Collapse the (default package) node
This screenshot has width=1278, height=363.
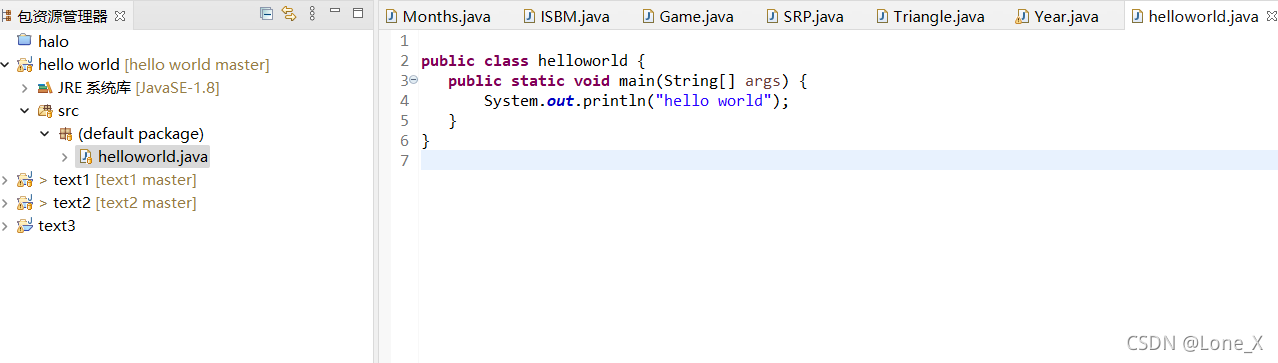tap(46, 134)
